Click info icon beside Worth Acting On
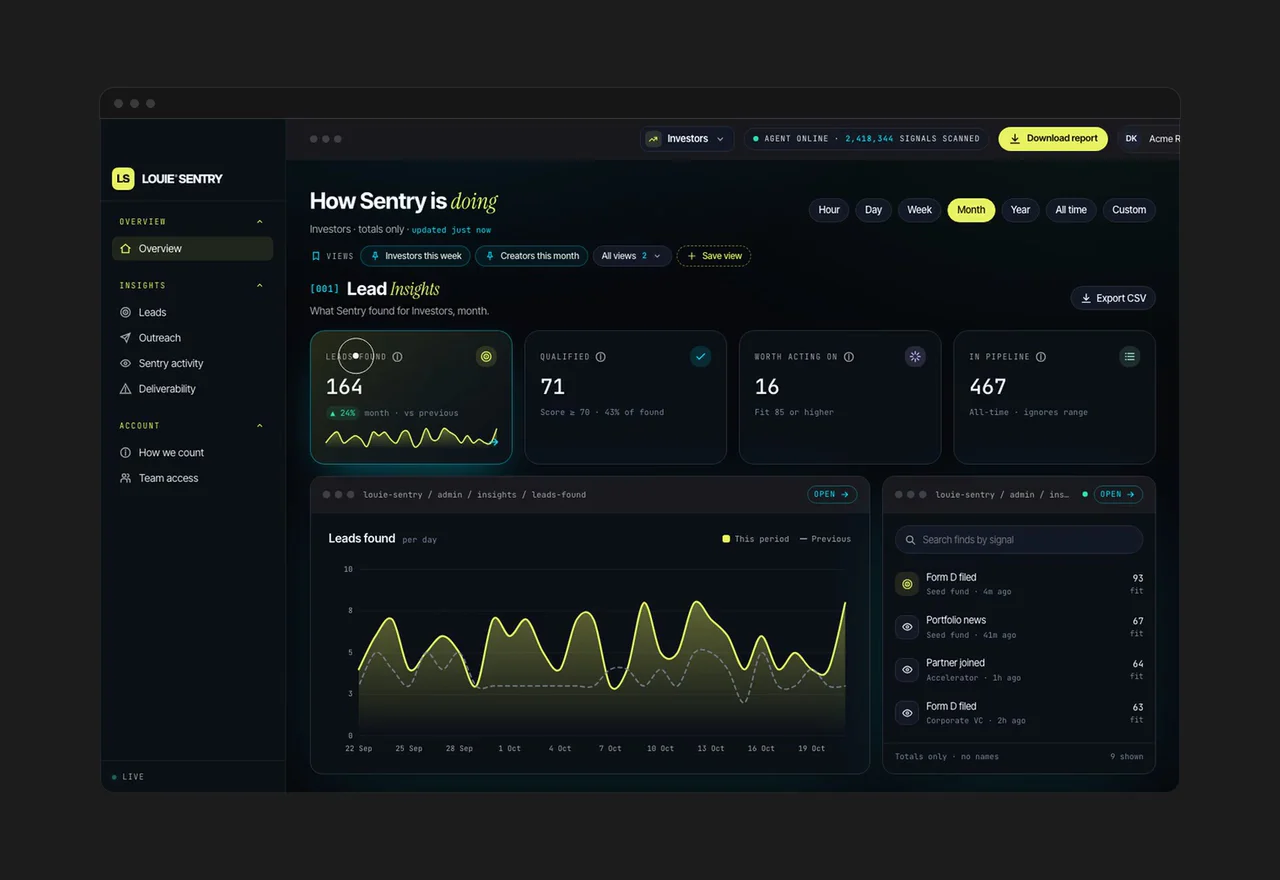 point(849,357)
